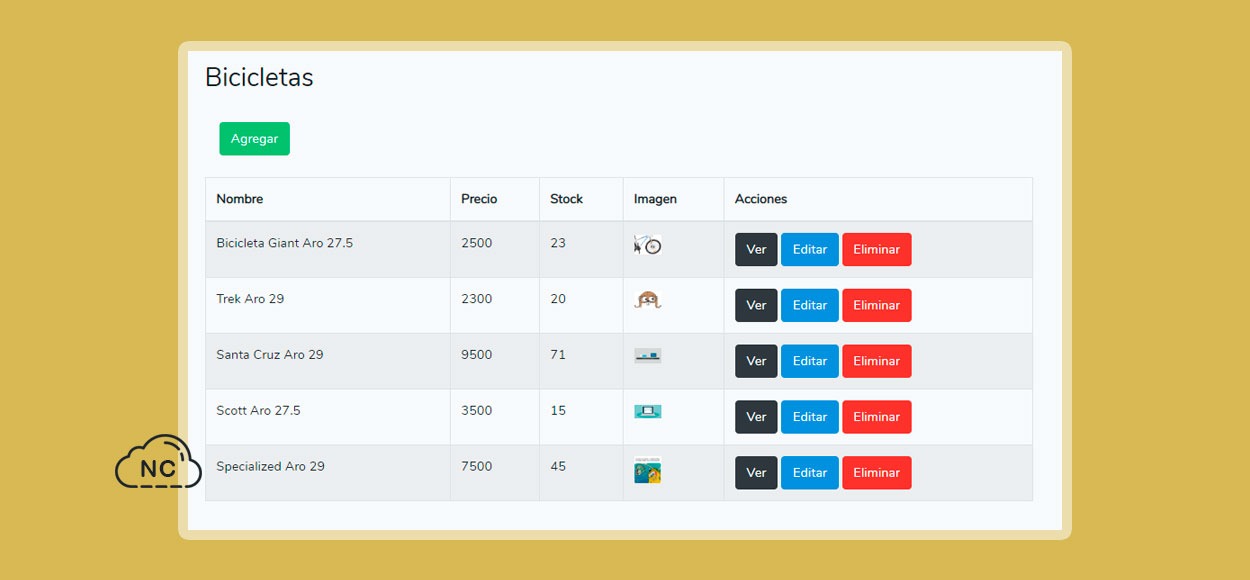Open the Specialized Aro 29 image thumbnail
The width and height of the screenshot is (1250, 580).
point(648,471)
